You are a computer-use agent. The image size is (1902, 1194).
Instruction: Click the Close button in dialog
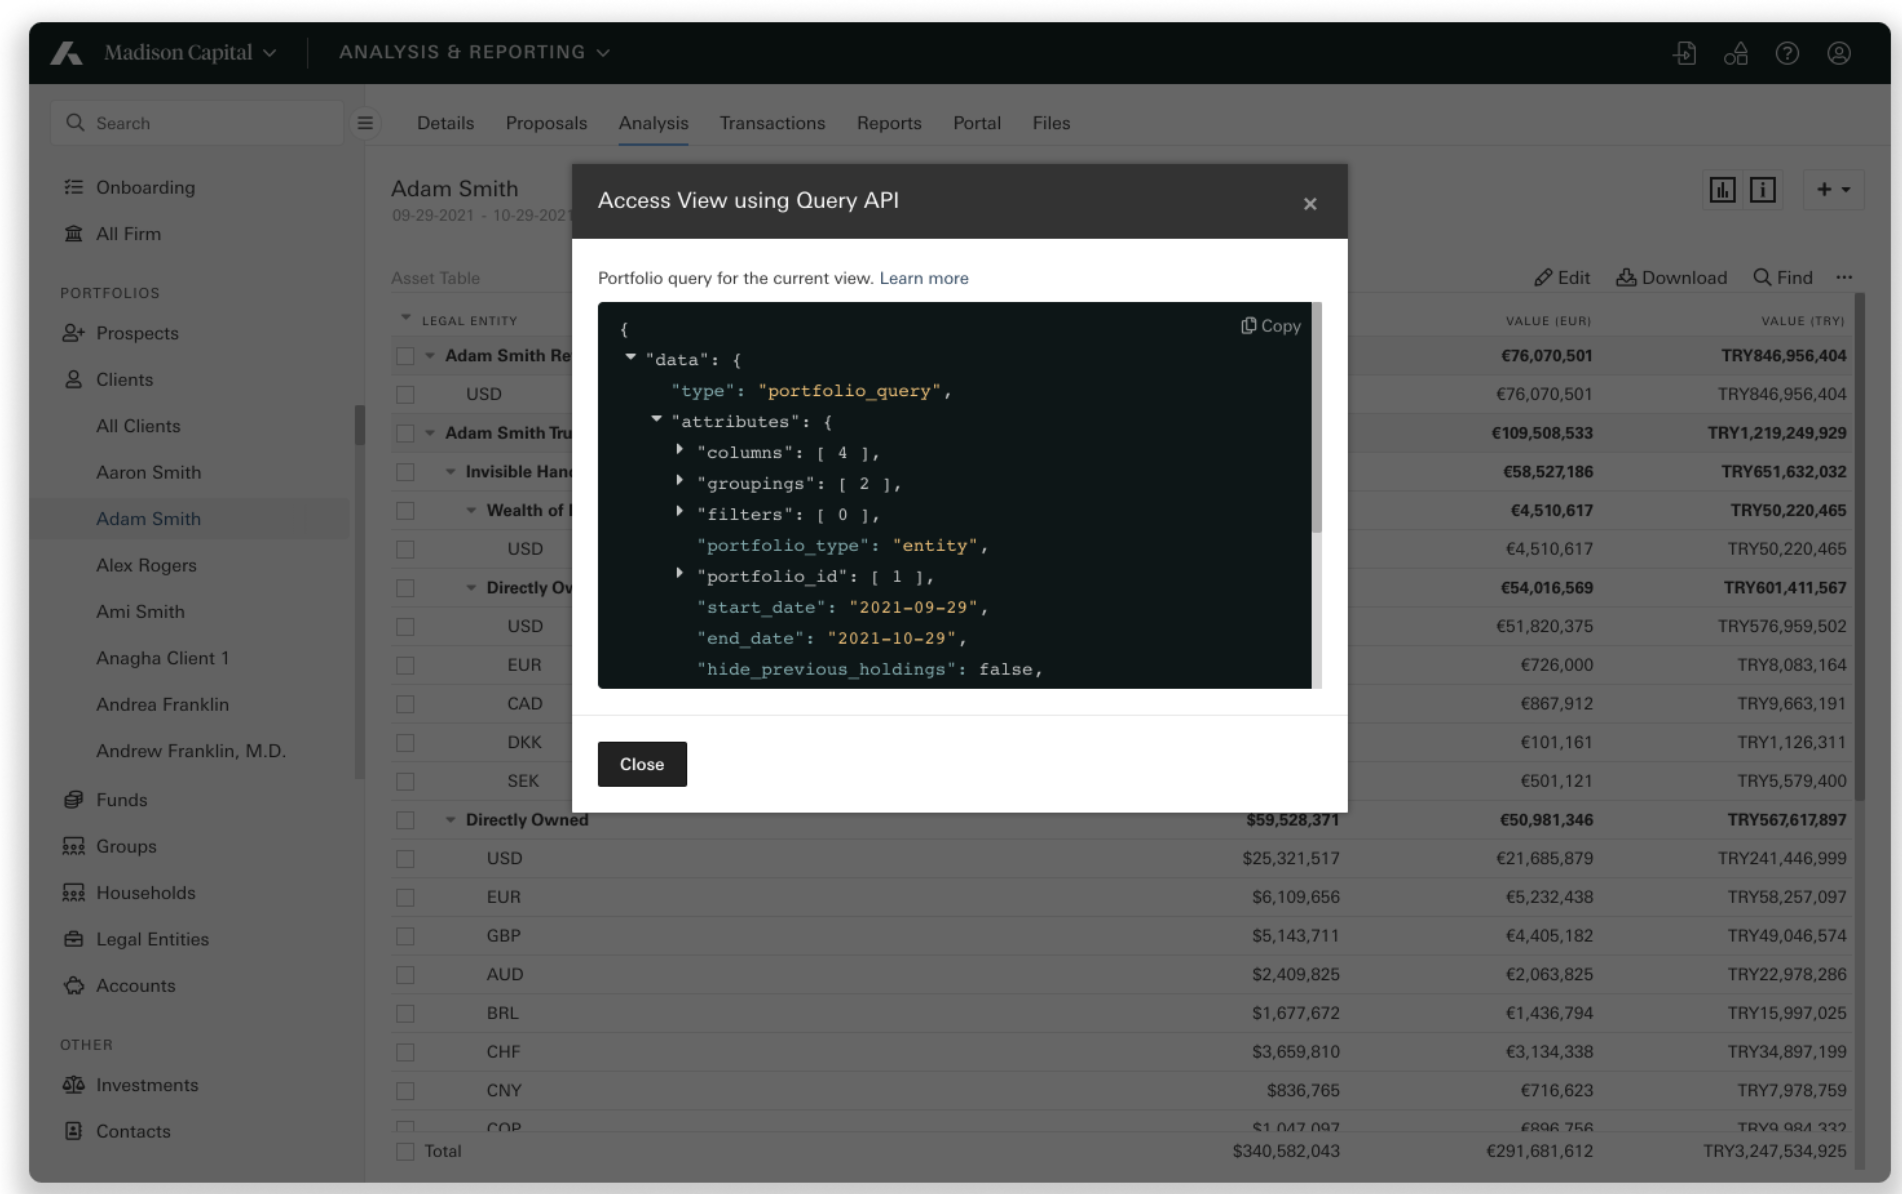642,764
